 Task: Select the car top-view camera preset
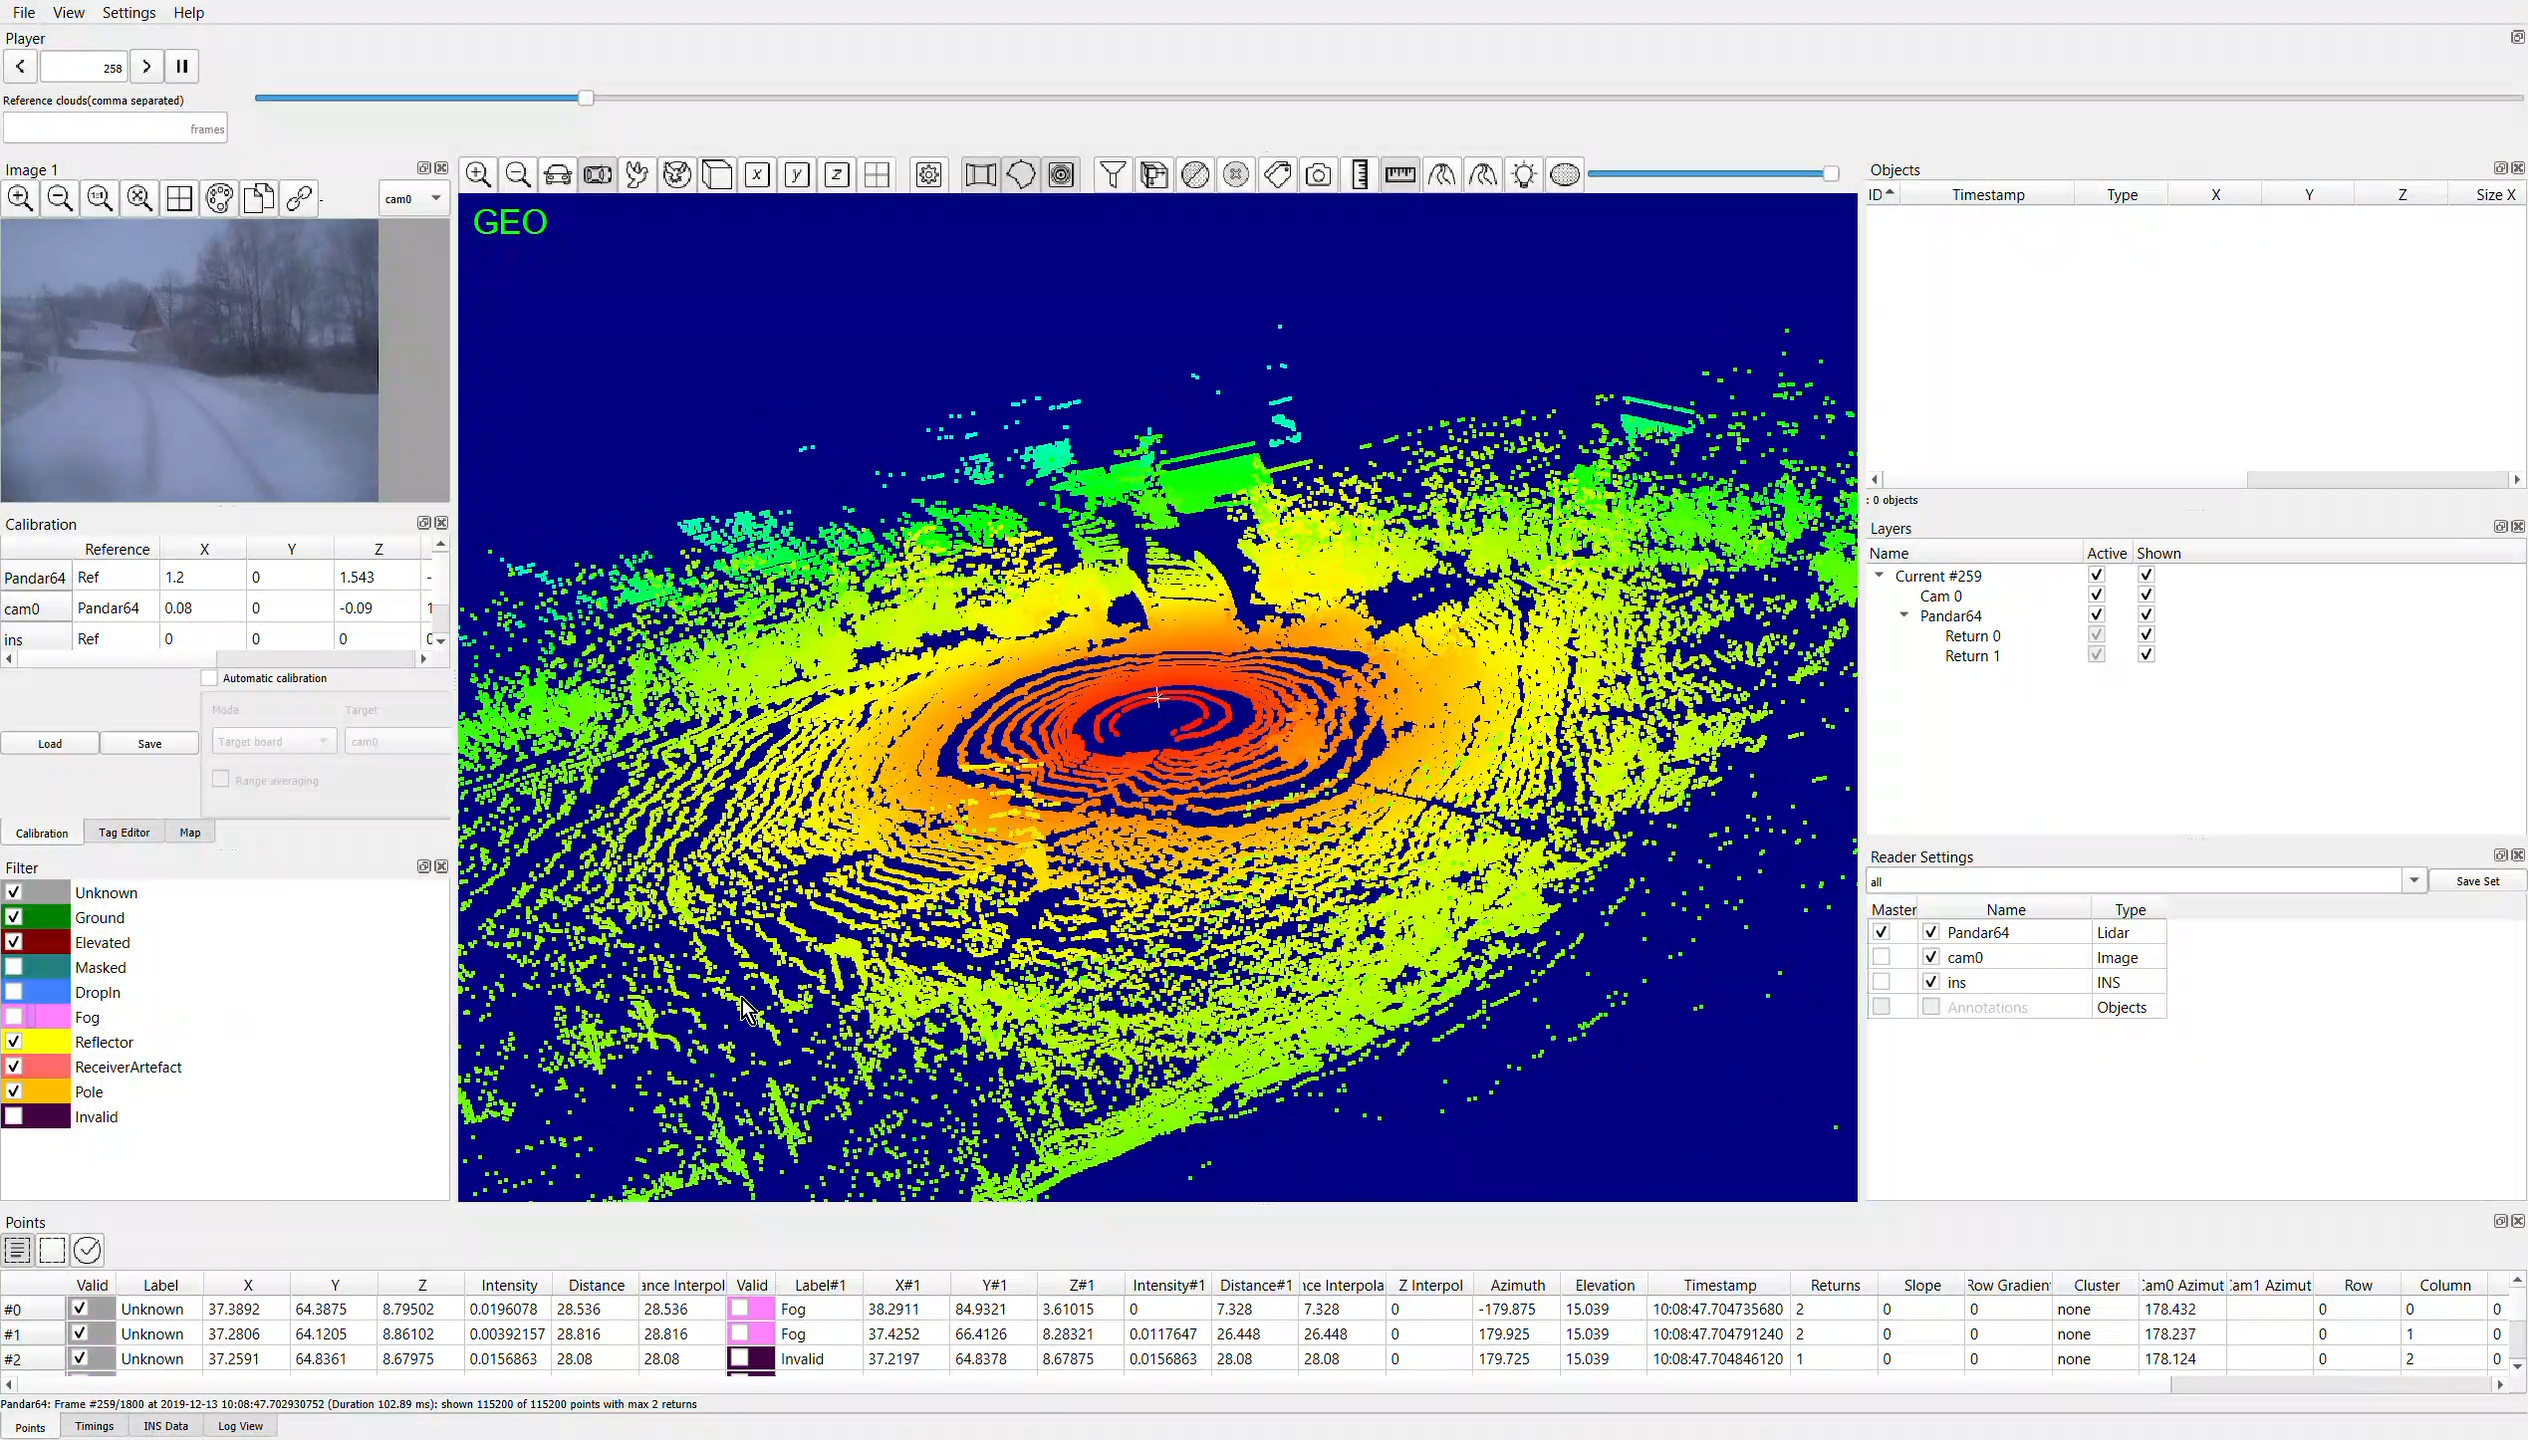tap(598, 175)
